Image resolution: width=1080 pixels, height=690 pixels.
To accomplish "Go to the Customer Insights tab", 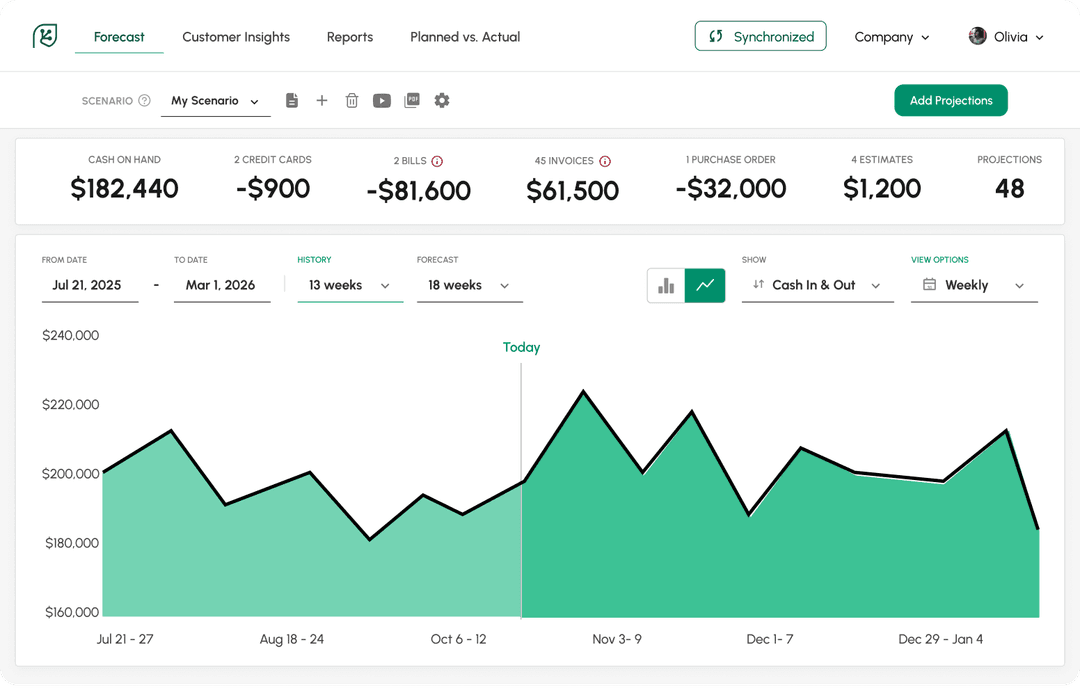I will click(x=236, y=37).
